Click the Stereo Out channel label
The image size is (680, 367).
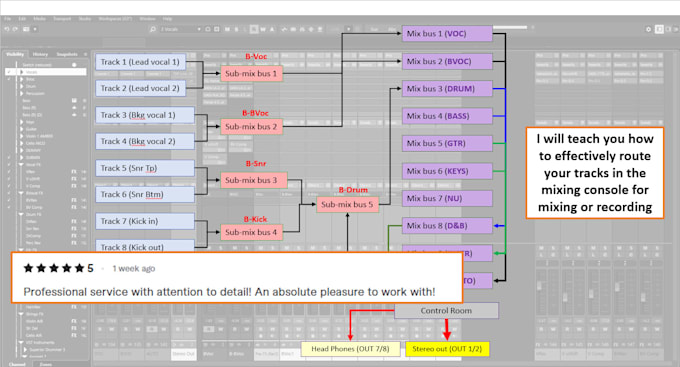183,354
